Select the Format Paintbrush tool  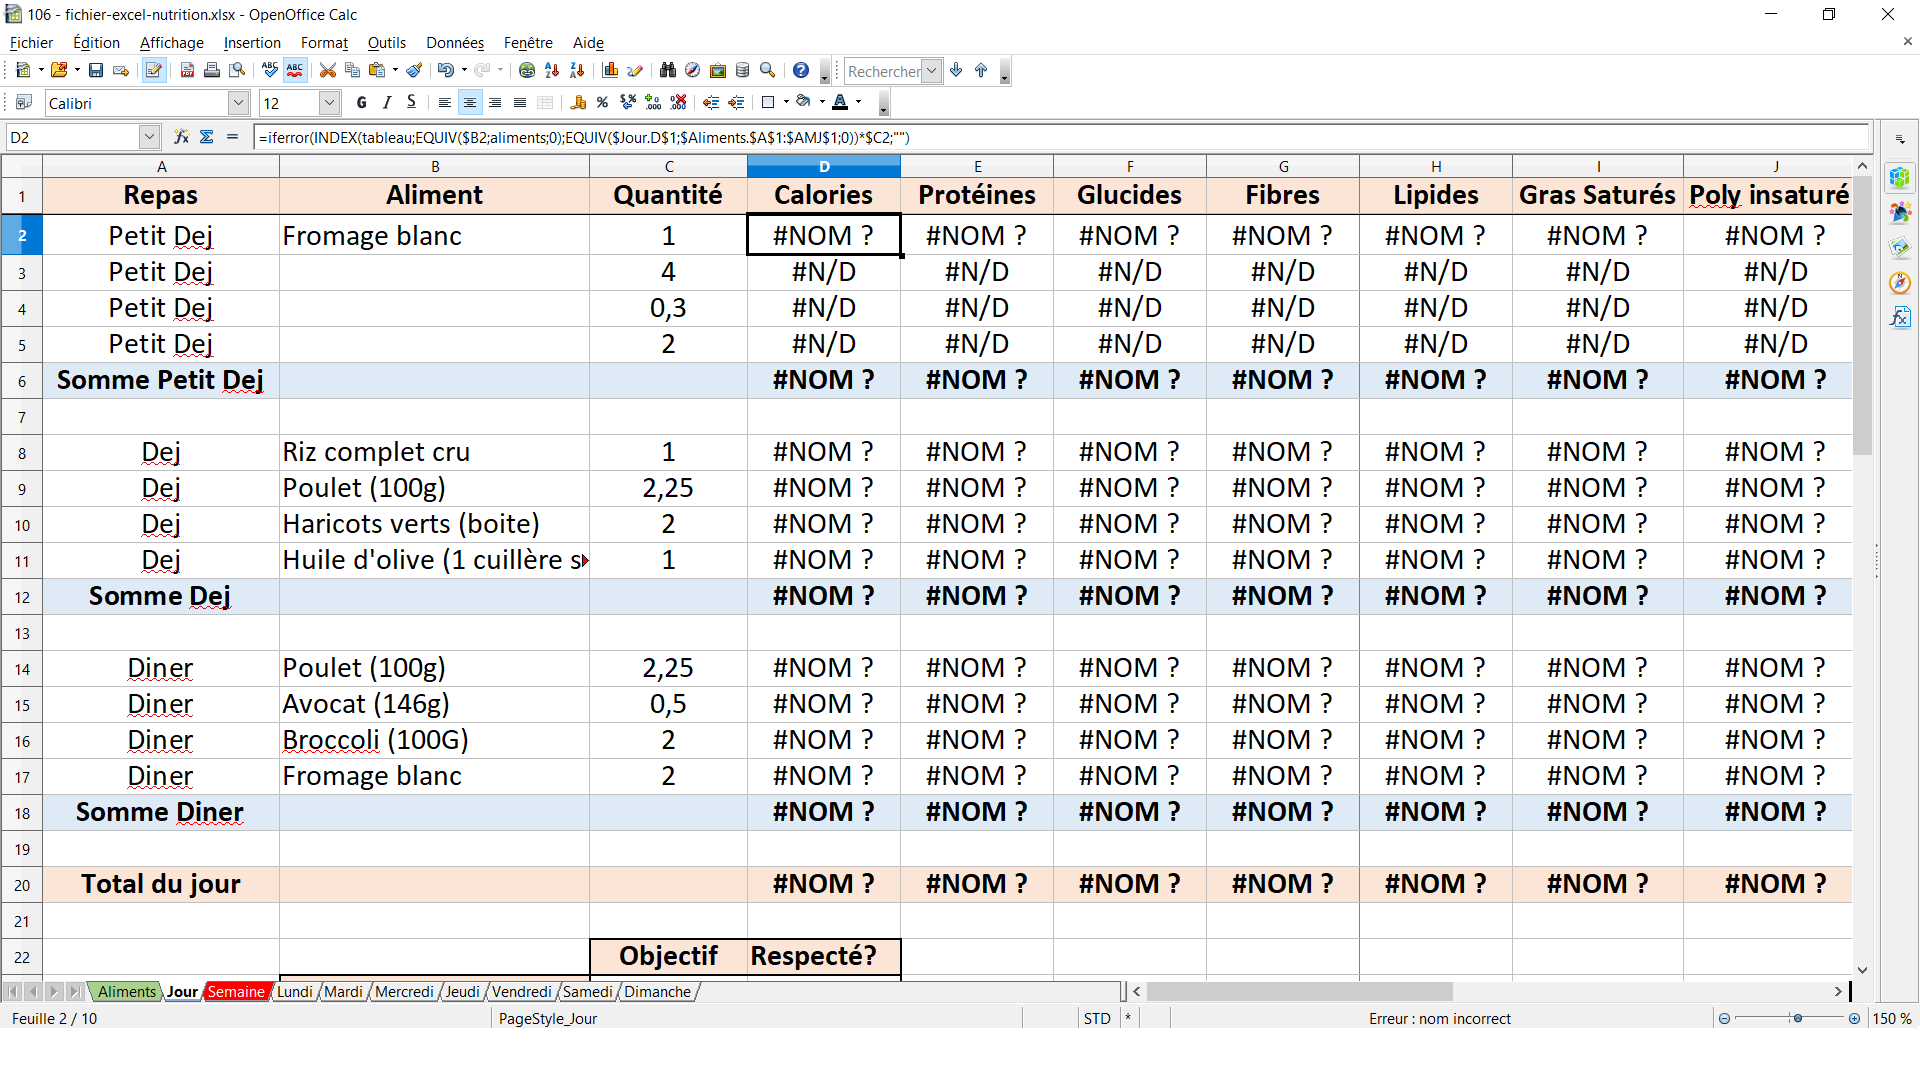[414, 70]
